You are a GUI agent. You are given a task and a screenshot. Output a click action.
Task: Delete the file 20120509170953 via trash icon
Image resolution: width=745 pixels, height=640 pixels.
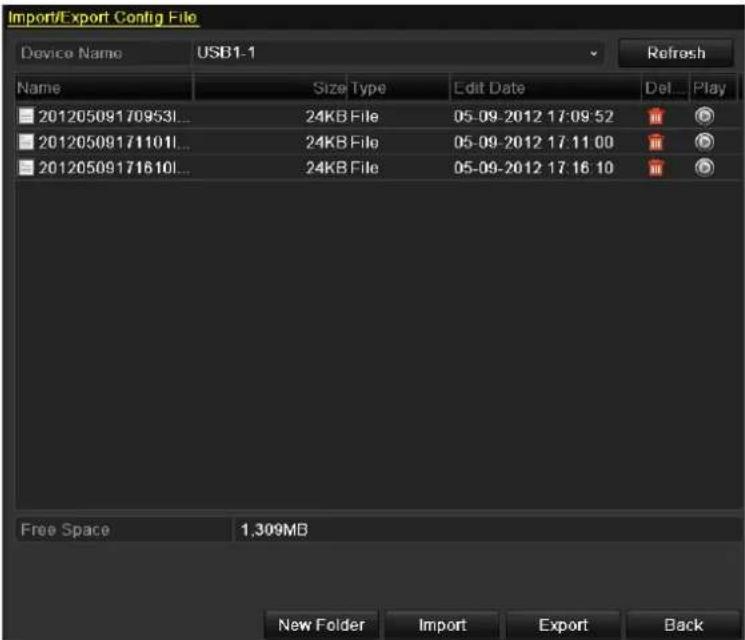656,116
